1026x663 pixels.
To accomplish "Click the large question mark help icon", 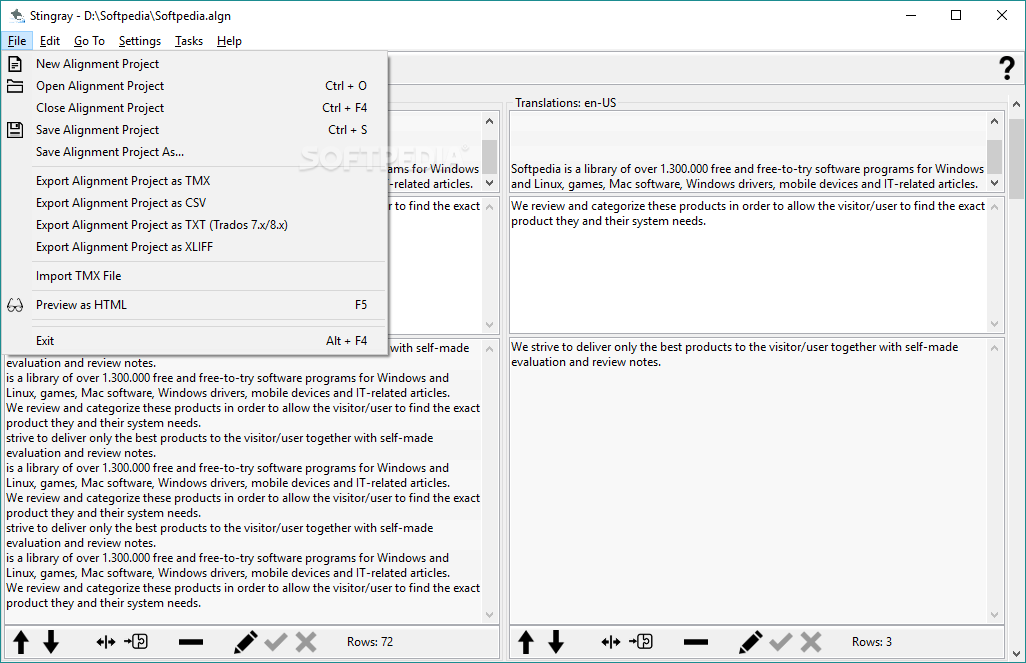I will click(x=1007, y=68).
